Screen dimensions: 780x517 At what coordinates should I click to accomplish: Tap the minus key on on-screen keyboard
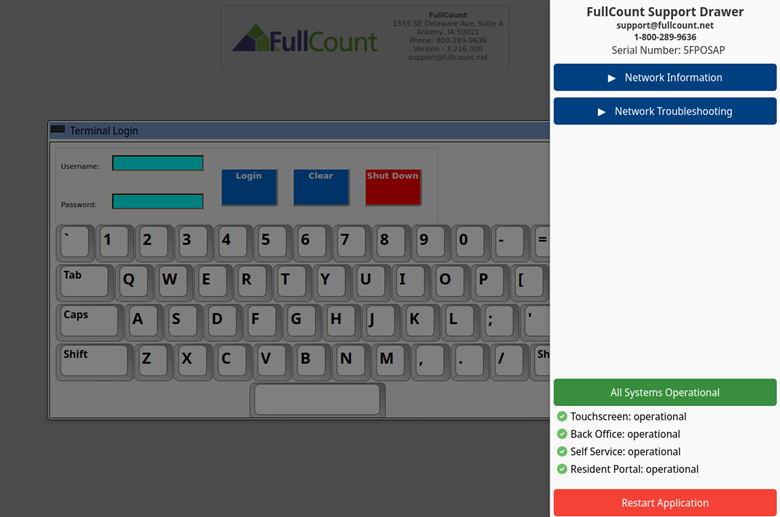510,243
